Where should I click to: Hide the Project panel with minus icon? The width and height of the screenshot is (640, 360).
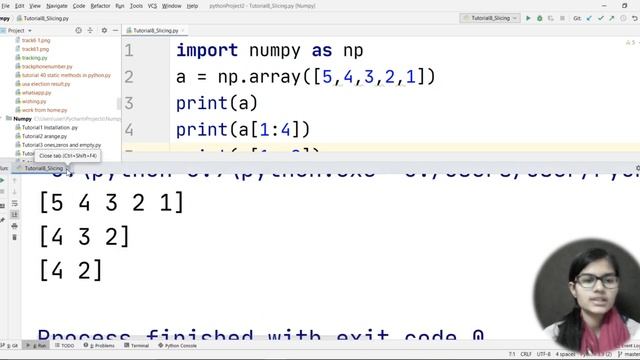[x=115, y=30]
